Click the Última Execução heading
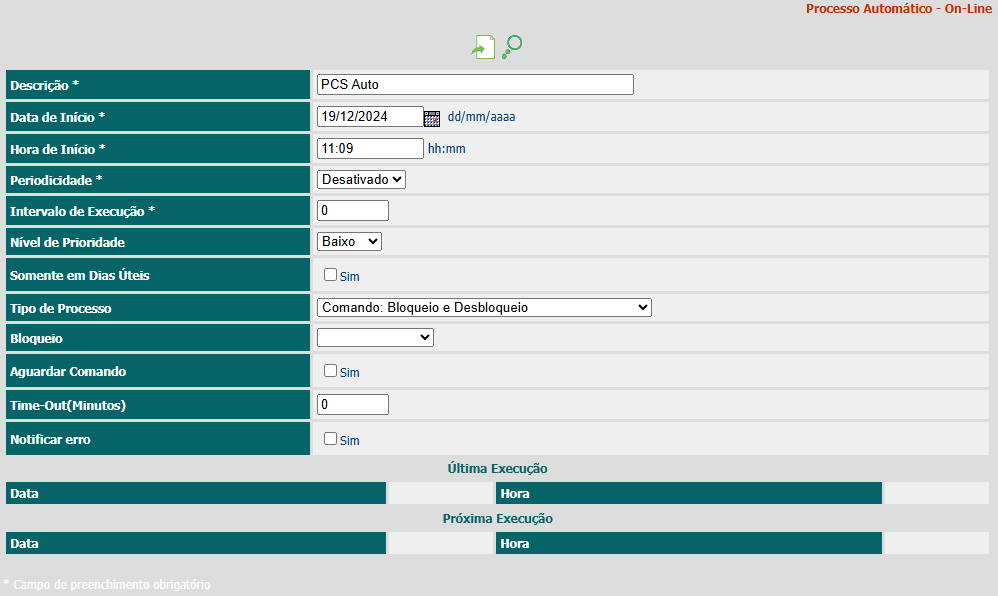The width and height of the screenshot is (998, 596). coord(497,469)
